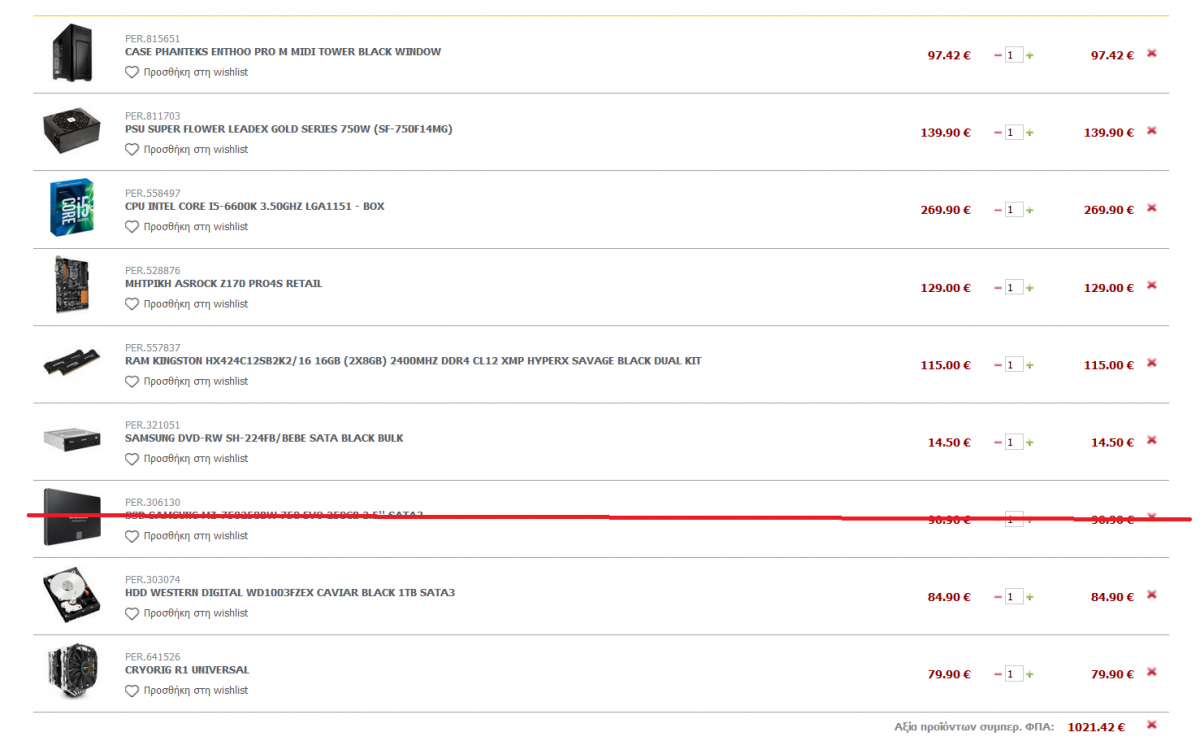Click the quantity field for the Intel i5-6600K

[1014, 210]
